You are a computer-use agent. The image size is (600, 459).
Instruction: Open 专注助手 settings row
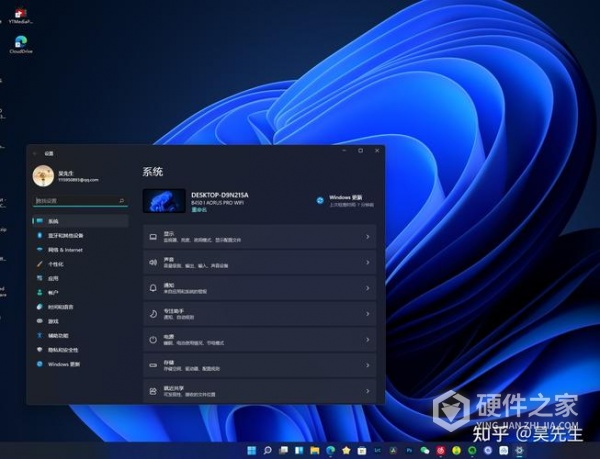tap(260, 314)
